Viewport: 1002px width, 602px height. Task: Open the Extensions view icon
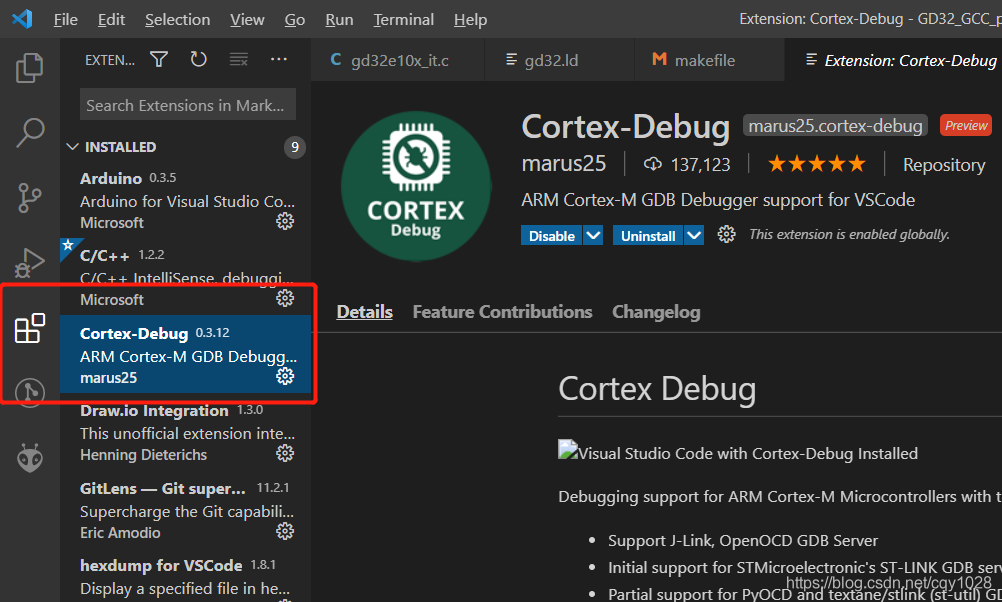(29, 328)
